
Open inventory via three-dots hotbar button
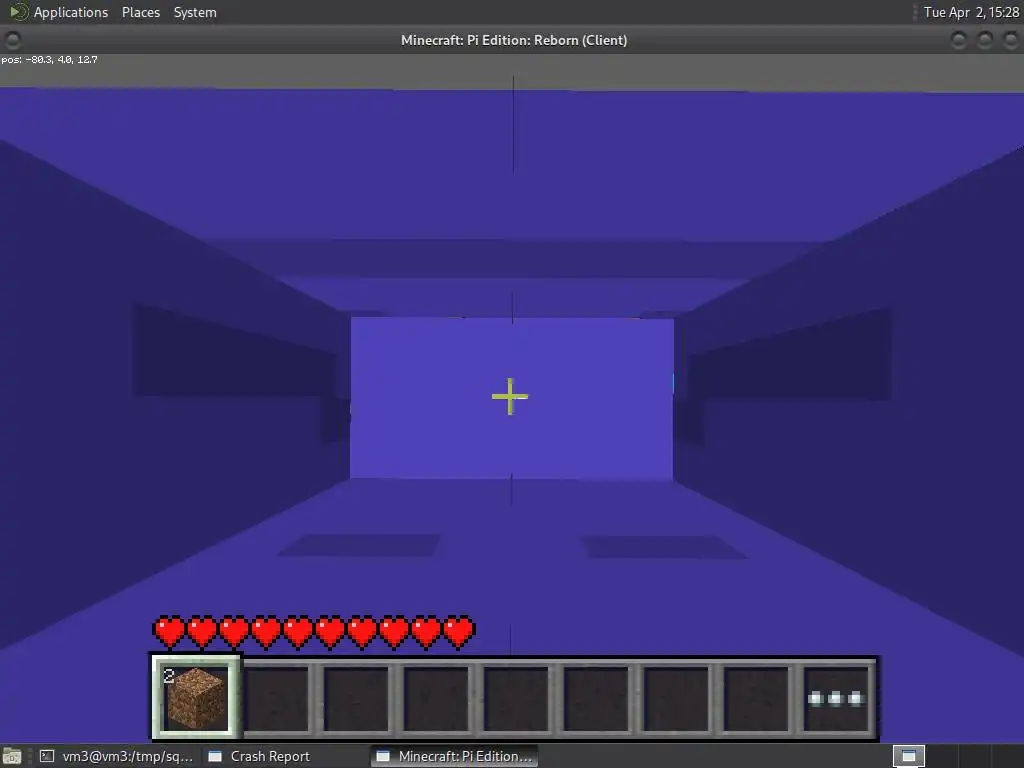point(837,699)
